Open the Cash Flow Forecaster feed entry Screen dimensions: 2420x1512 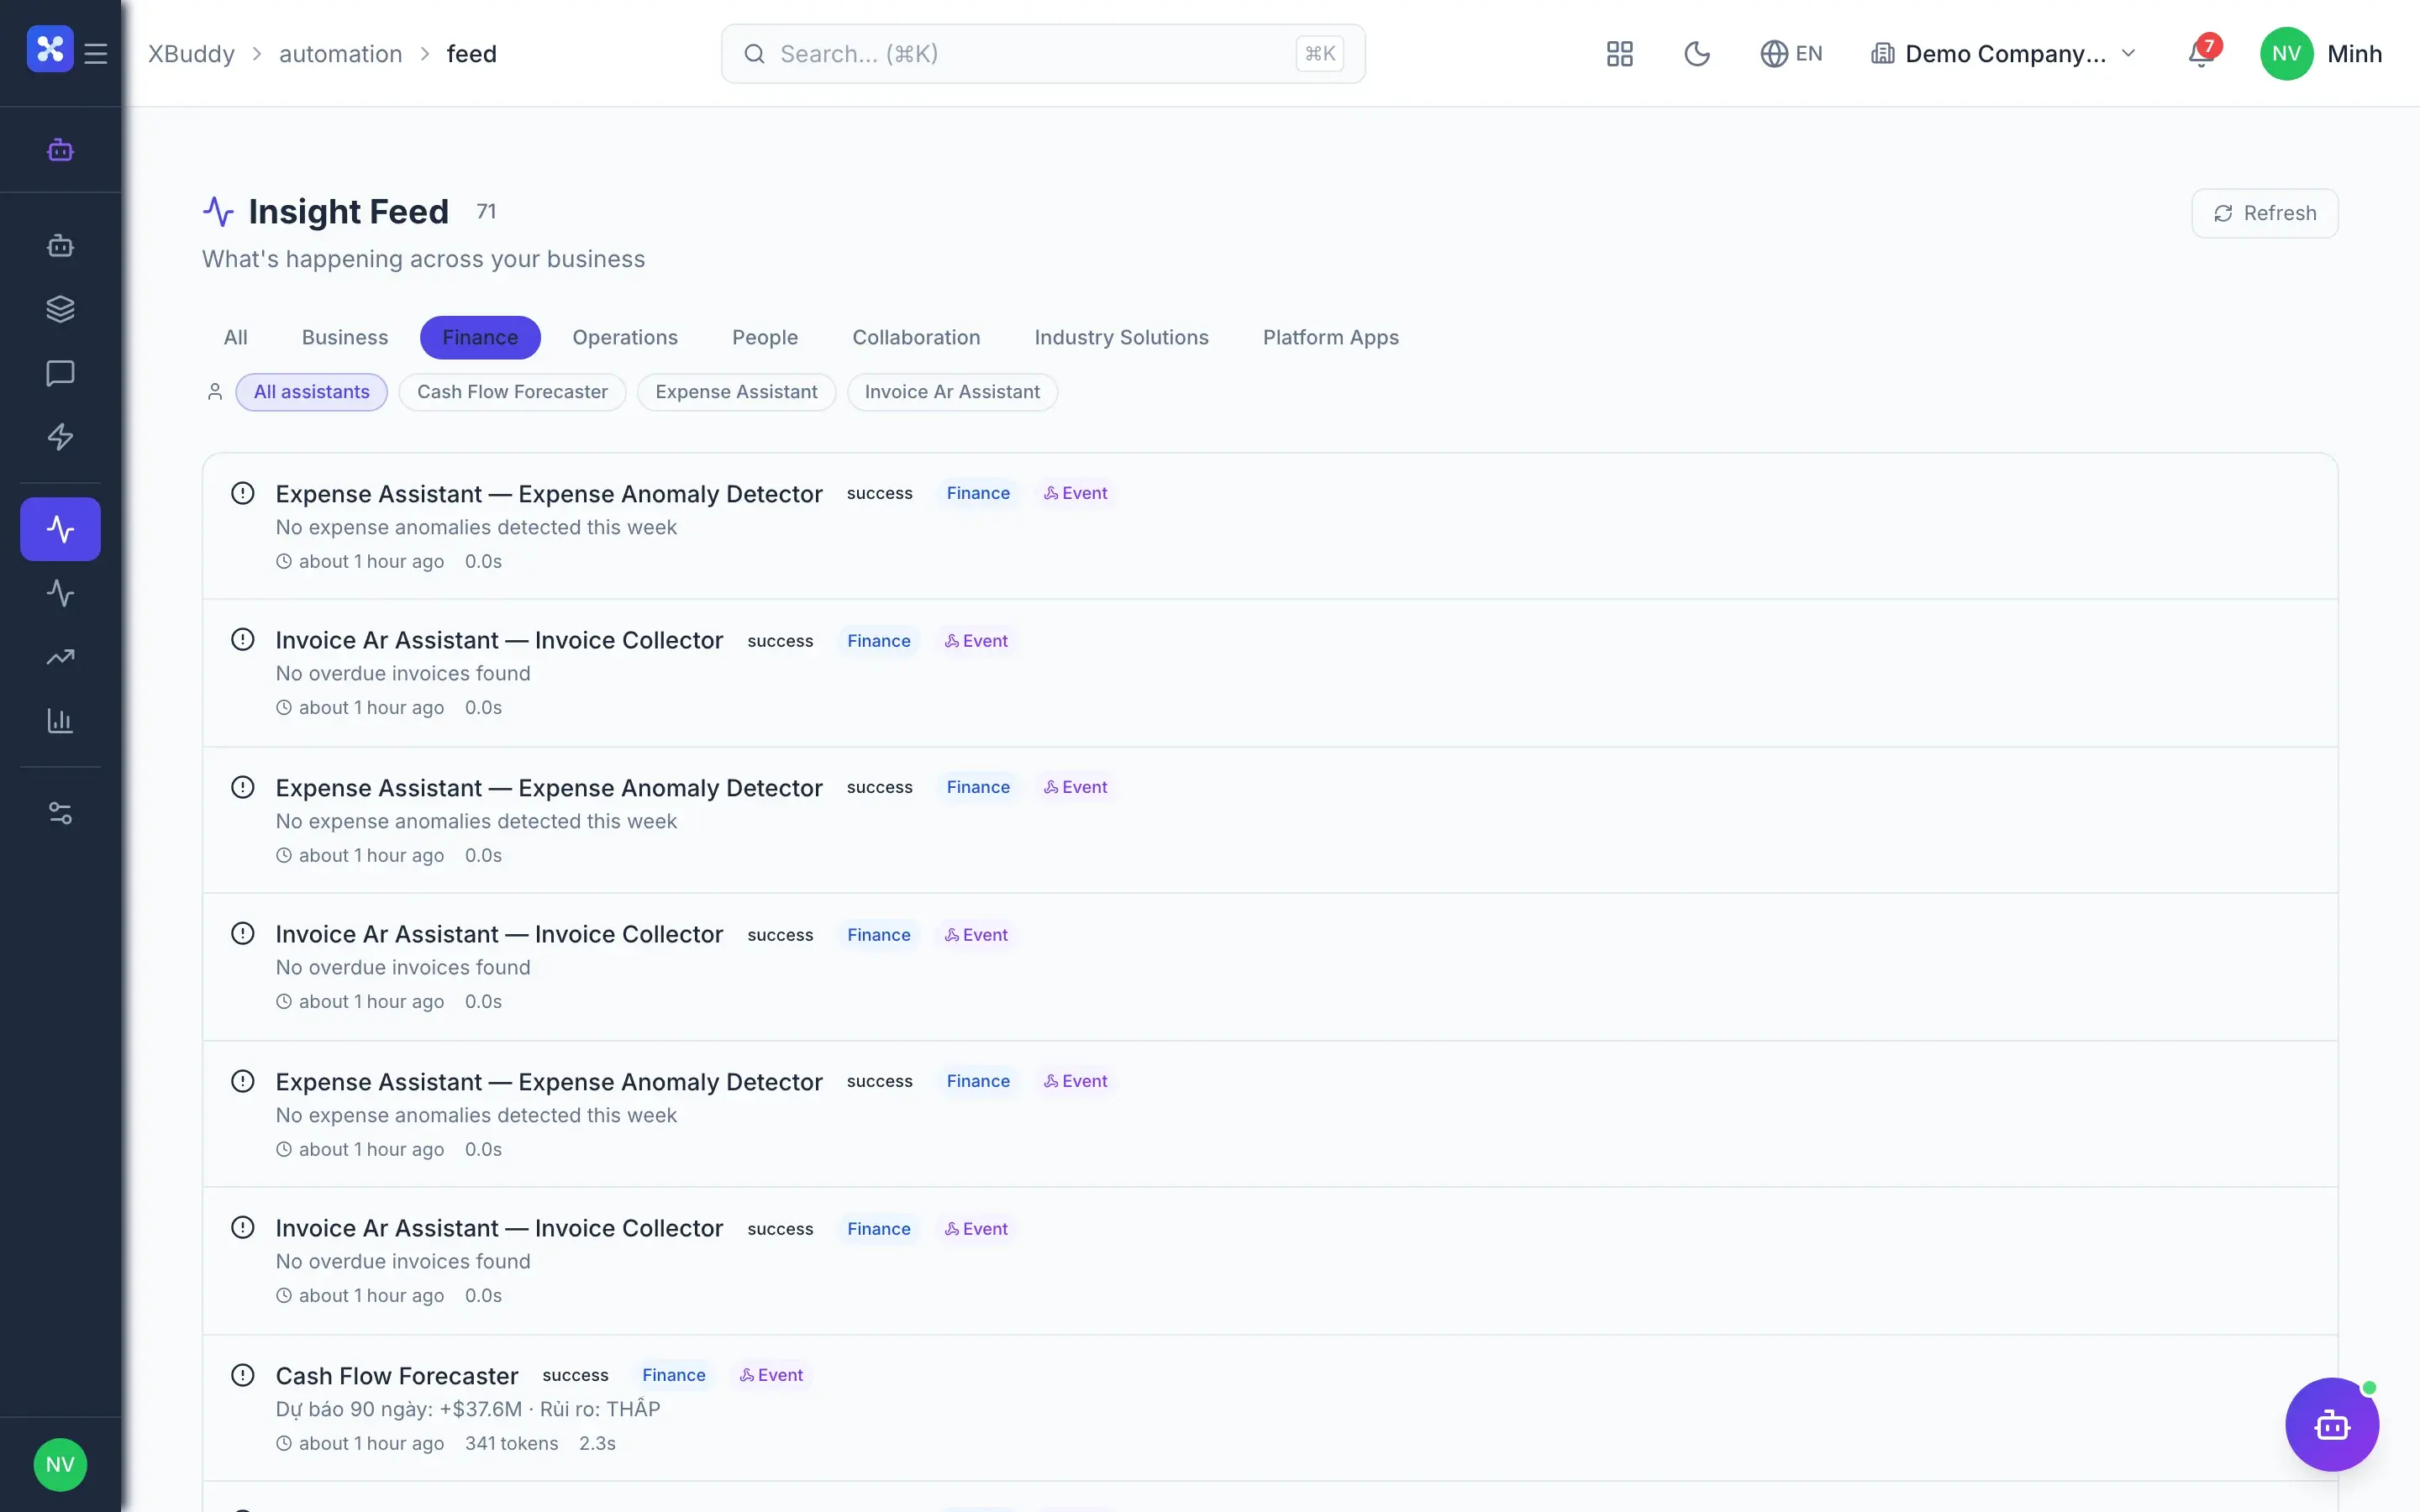[x=1270, y=1408]
